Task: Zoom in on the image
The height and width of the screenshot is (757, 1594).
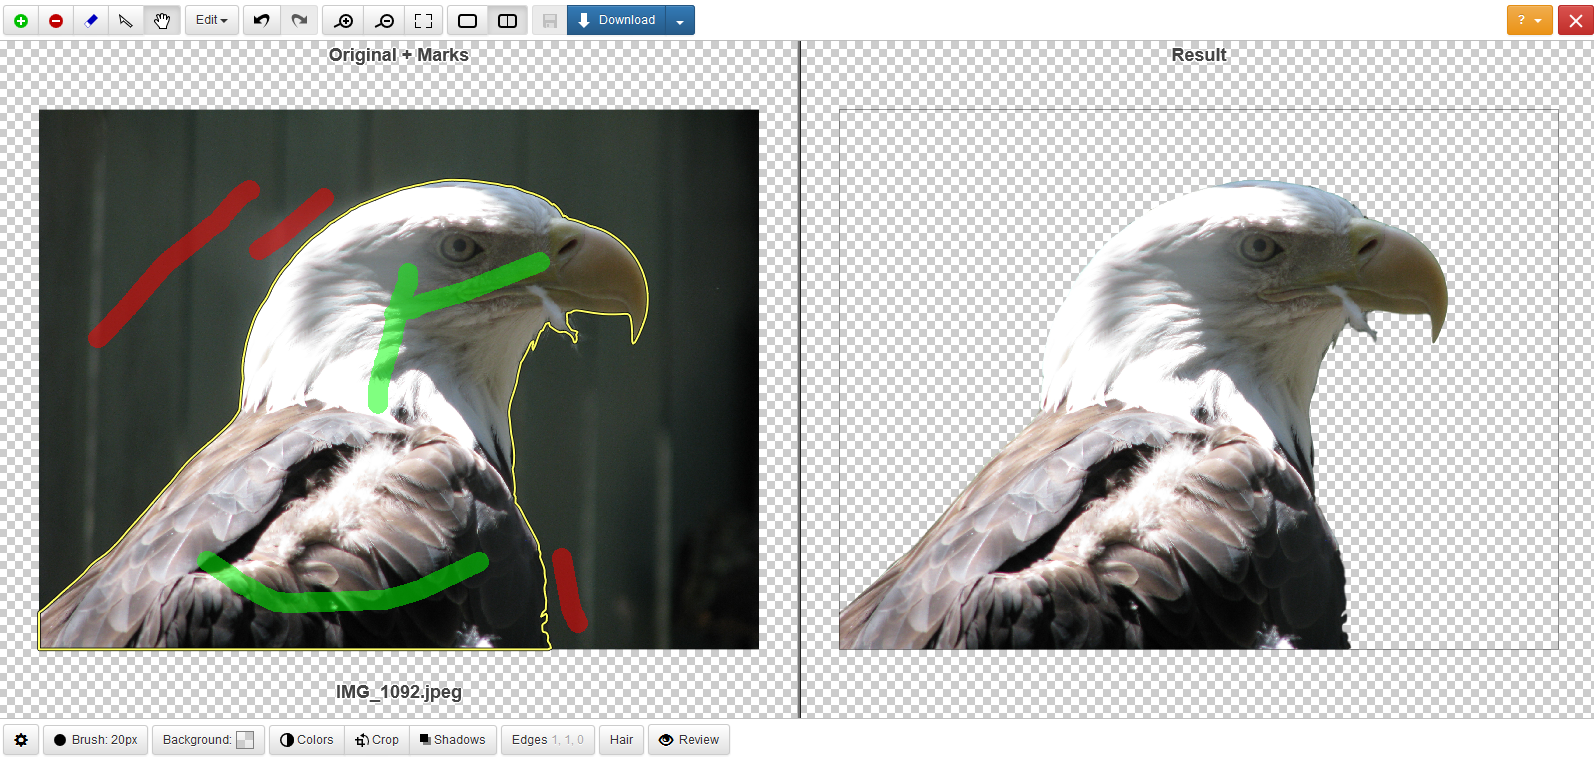Action: pyautogui.click(x=344, y=20)
